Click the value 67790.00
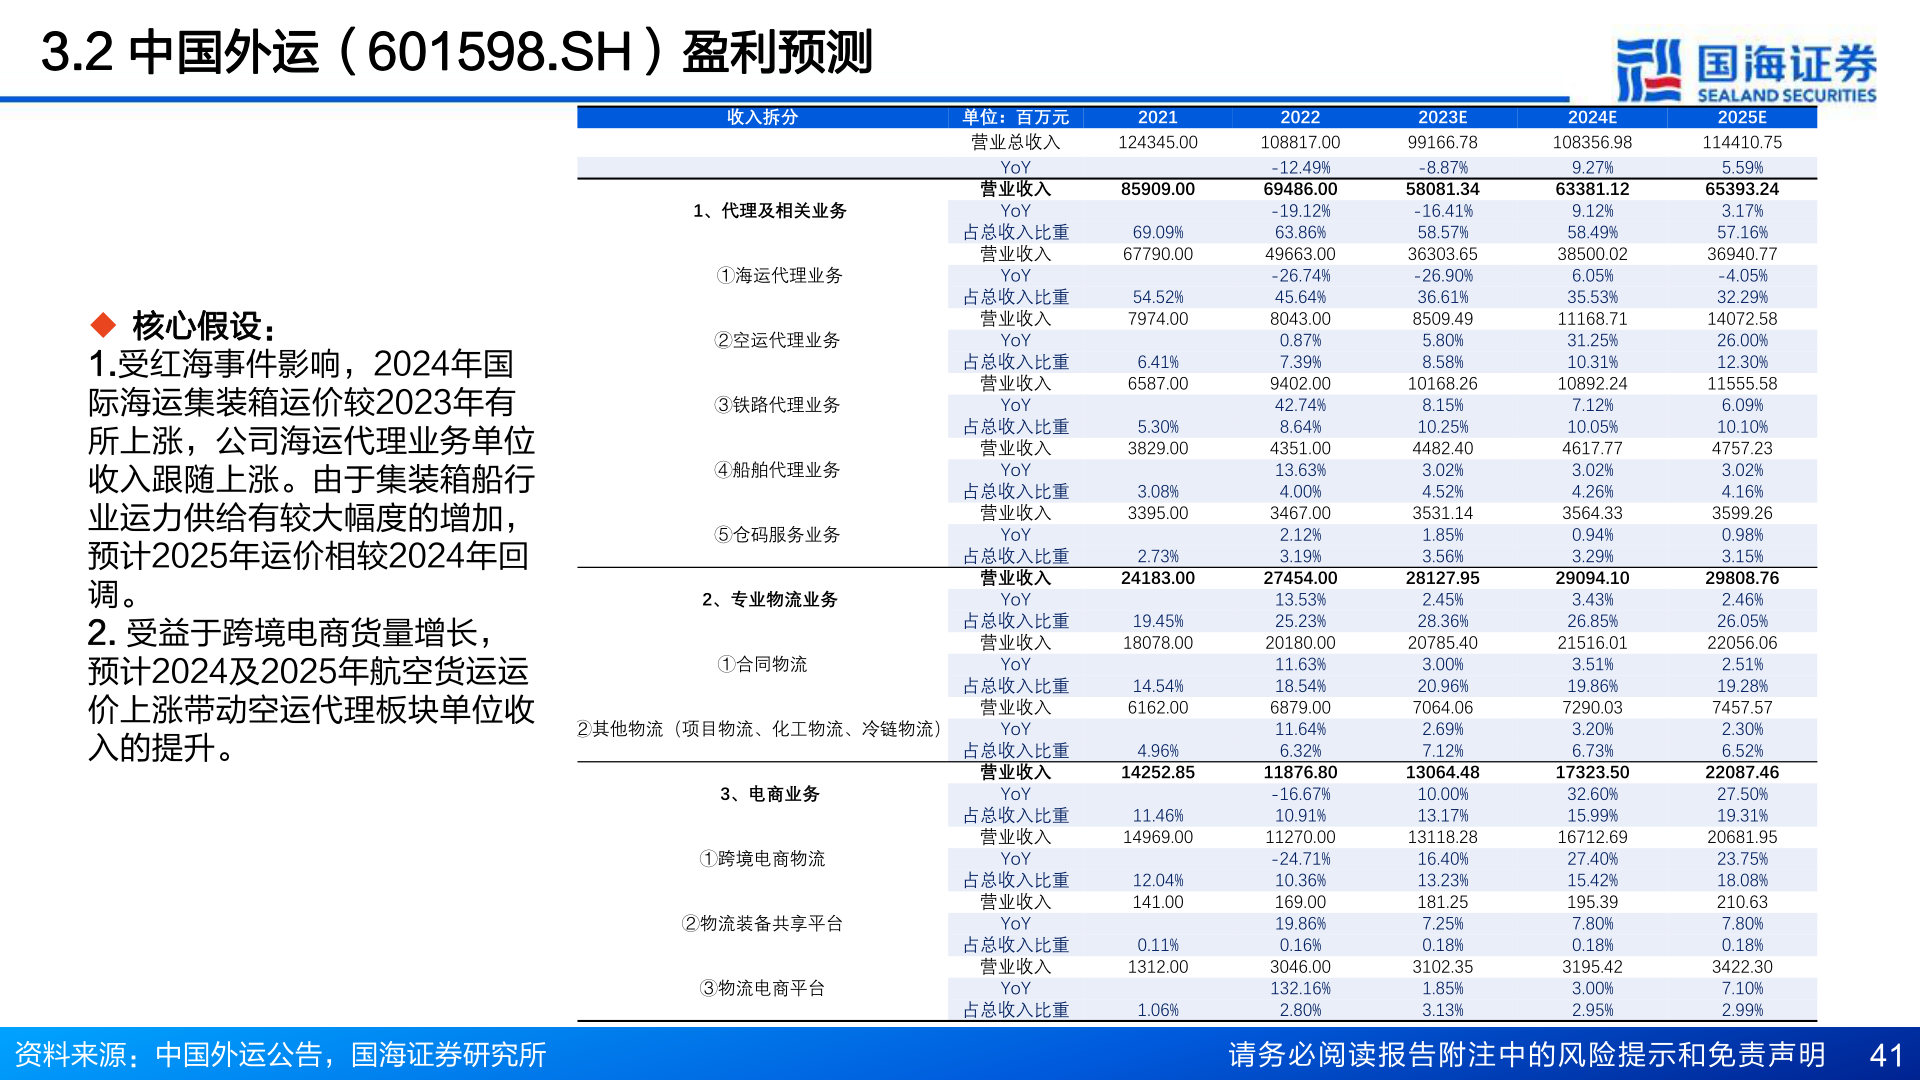 [x=1158, y=254]
